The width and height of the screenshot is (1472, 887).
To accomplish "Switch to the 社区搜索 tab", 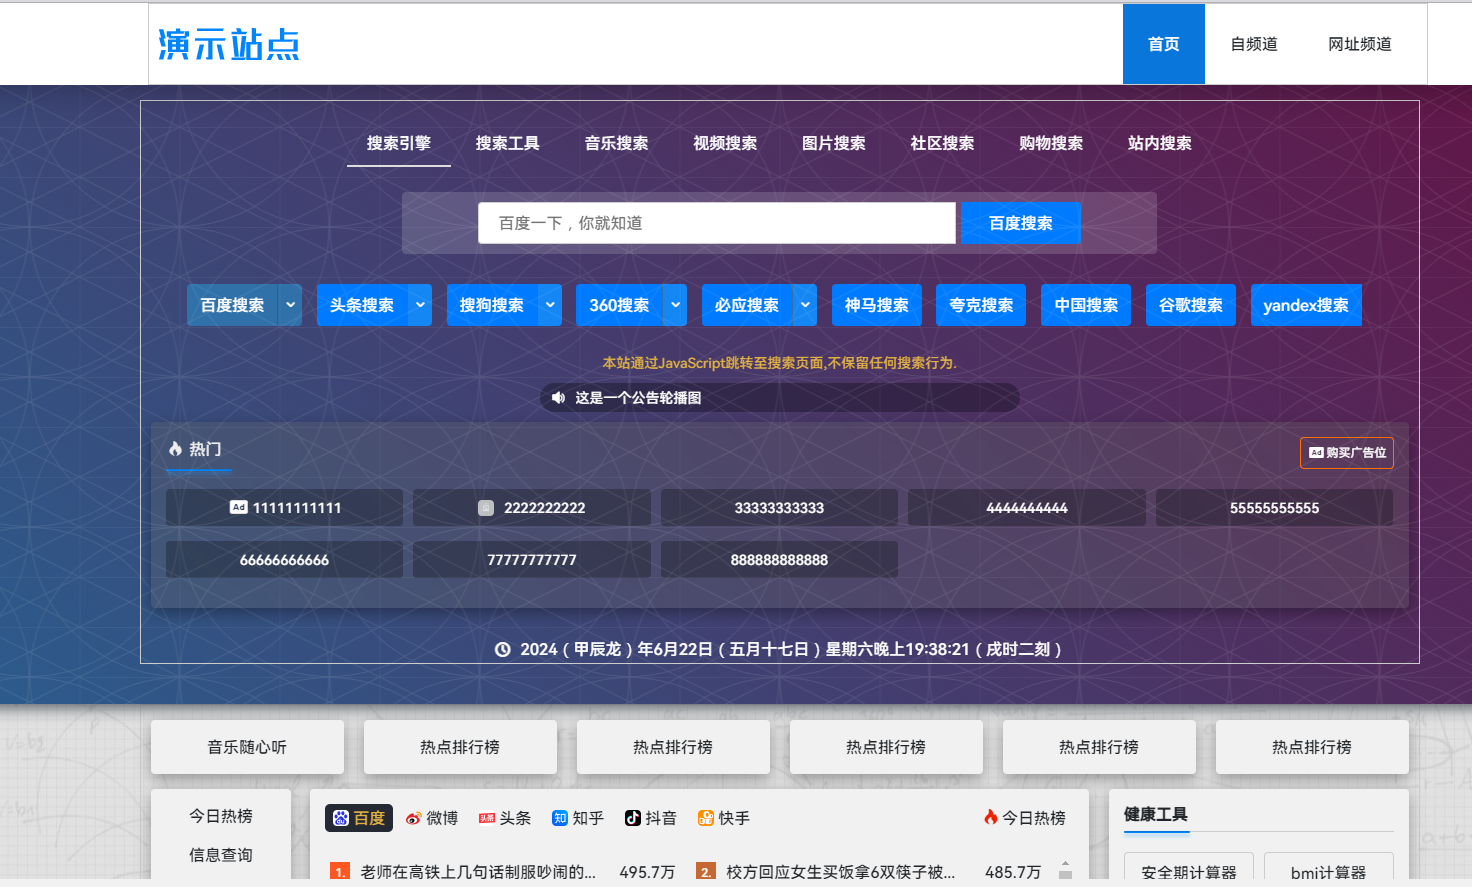I will 943,143.
